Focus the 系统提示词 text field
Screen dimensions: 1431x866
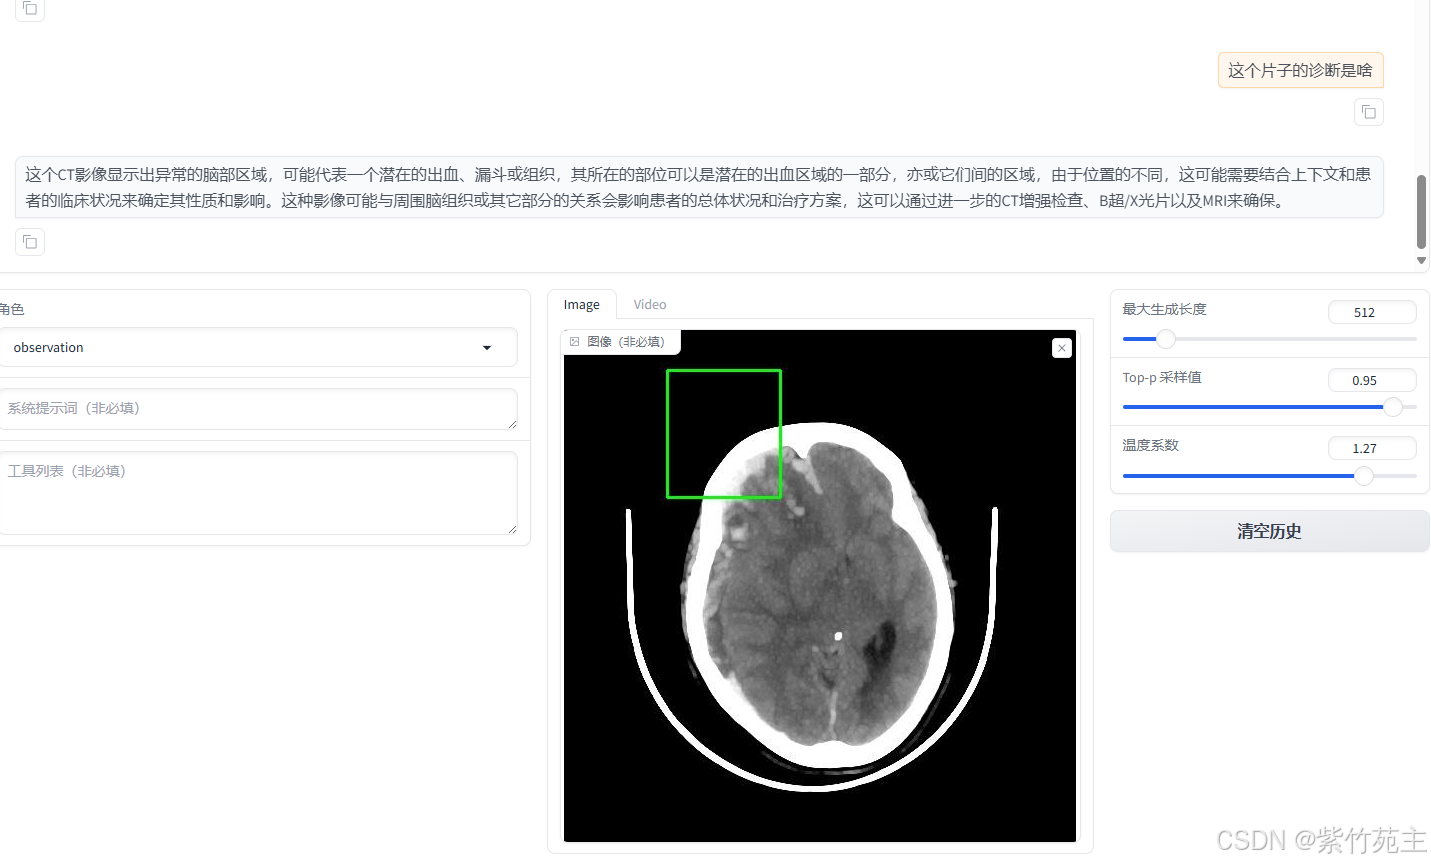[x=258, y=409]
